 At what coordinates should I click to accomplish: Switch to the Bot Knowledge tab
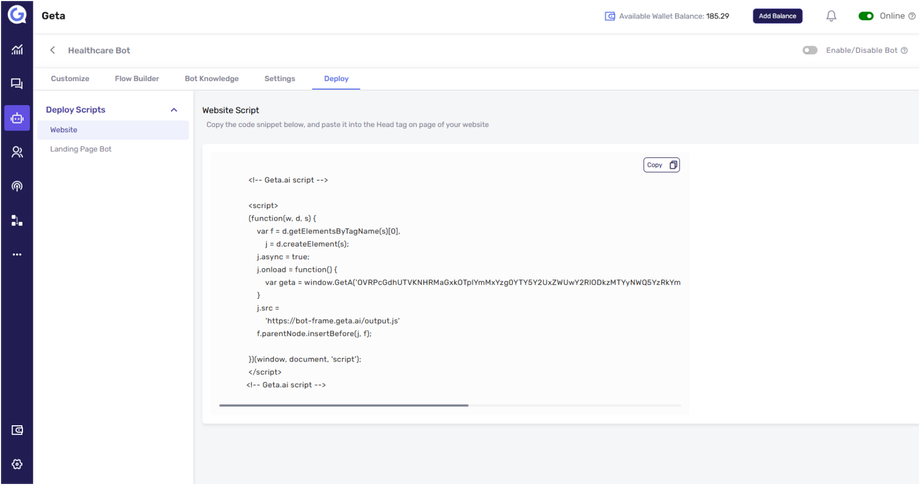[x=212, y=78]
